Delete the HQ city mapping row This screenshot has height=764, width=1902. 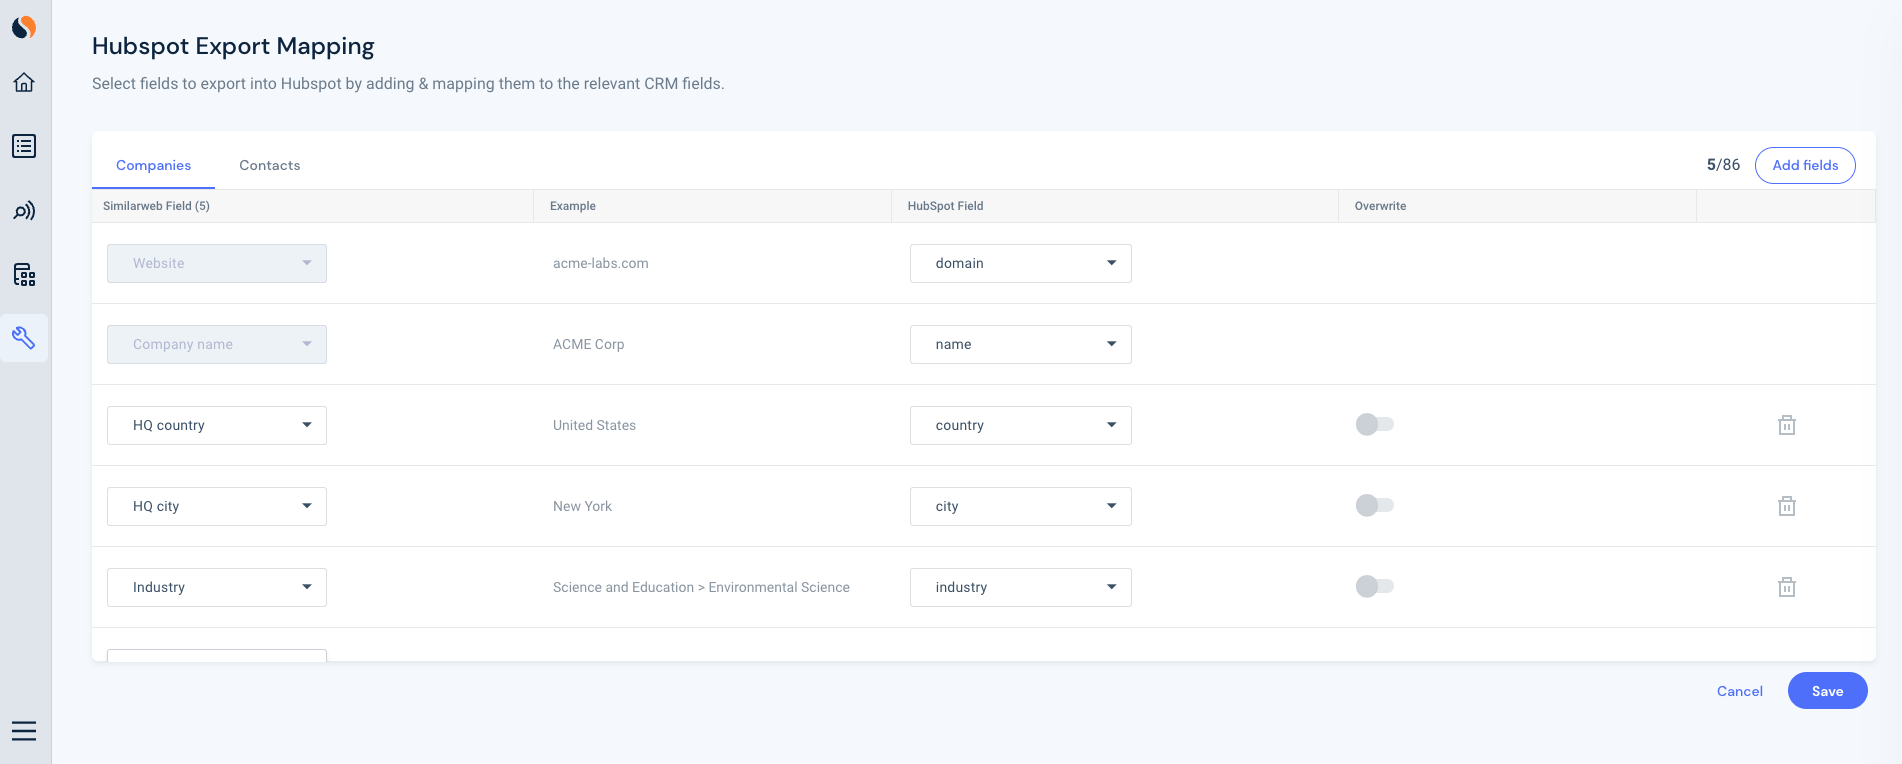(1787, 506)
